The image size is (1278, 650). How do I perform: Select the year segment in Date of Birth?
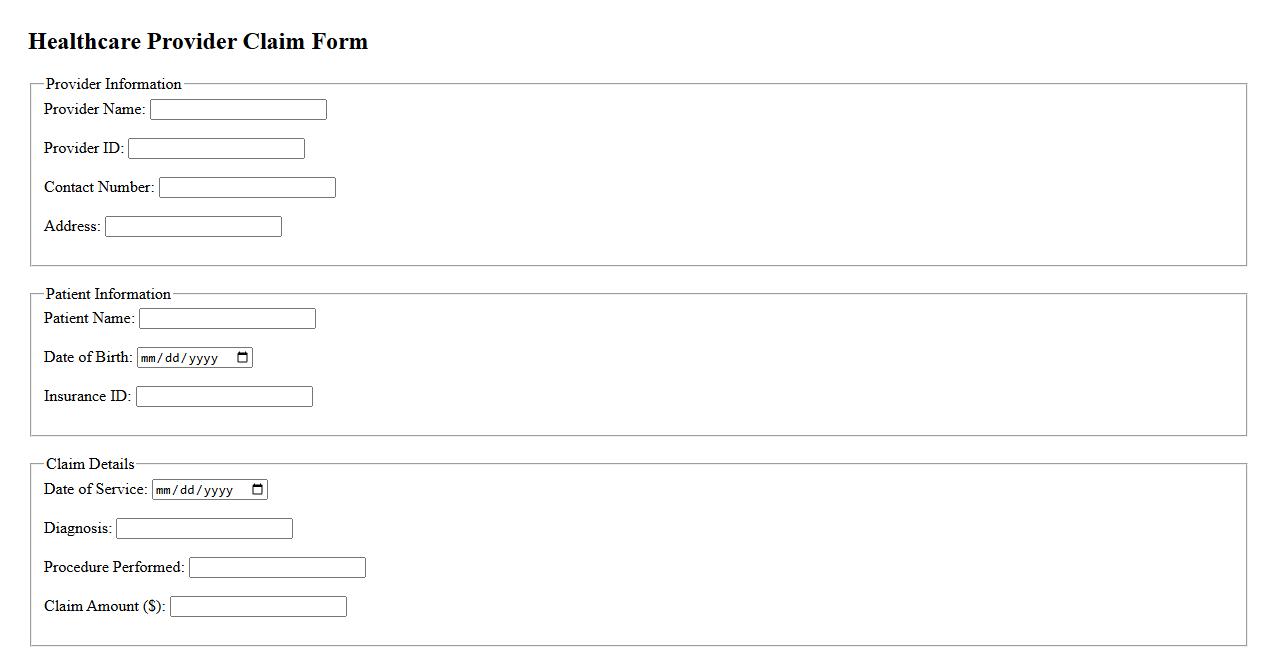202,358
